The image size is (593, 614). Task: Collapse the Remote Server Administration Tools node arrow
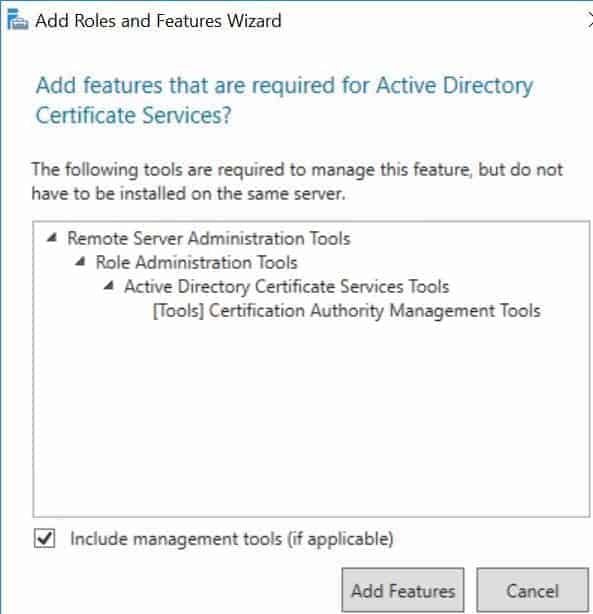[52, 237]
